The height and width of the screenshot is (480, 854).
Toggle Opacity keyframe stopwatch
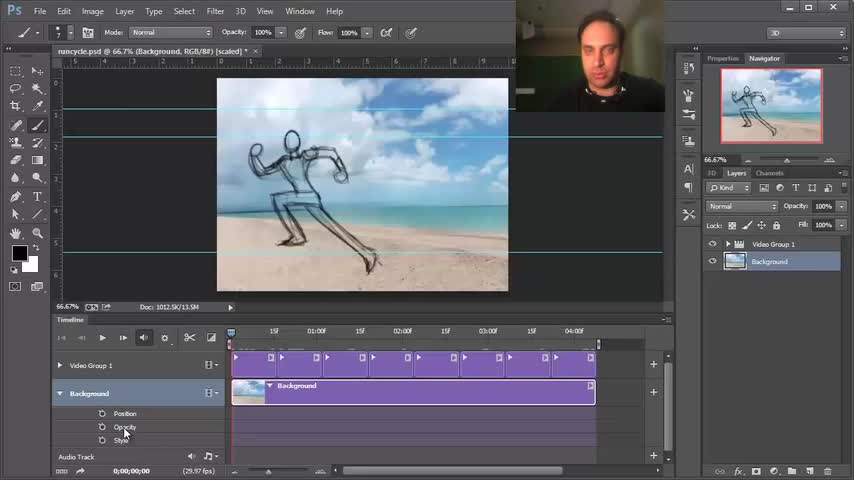[102, 427]
